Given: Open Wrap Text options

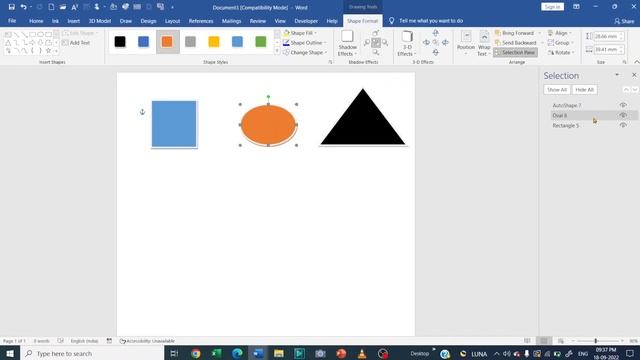Looking at the screenshot, I should (x=484, y=43).
